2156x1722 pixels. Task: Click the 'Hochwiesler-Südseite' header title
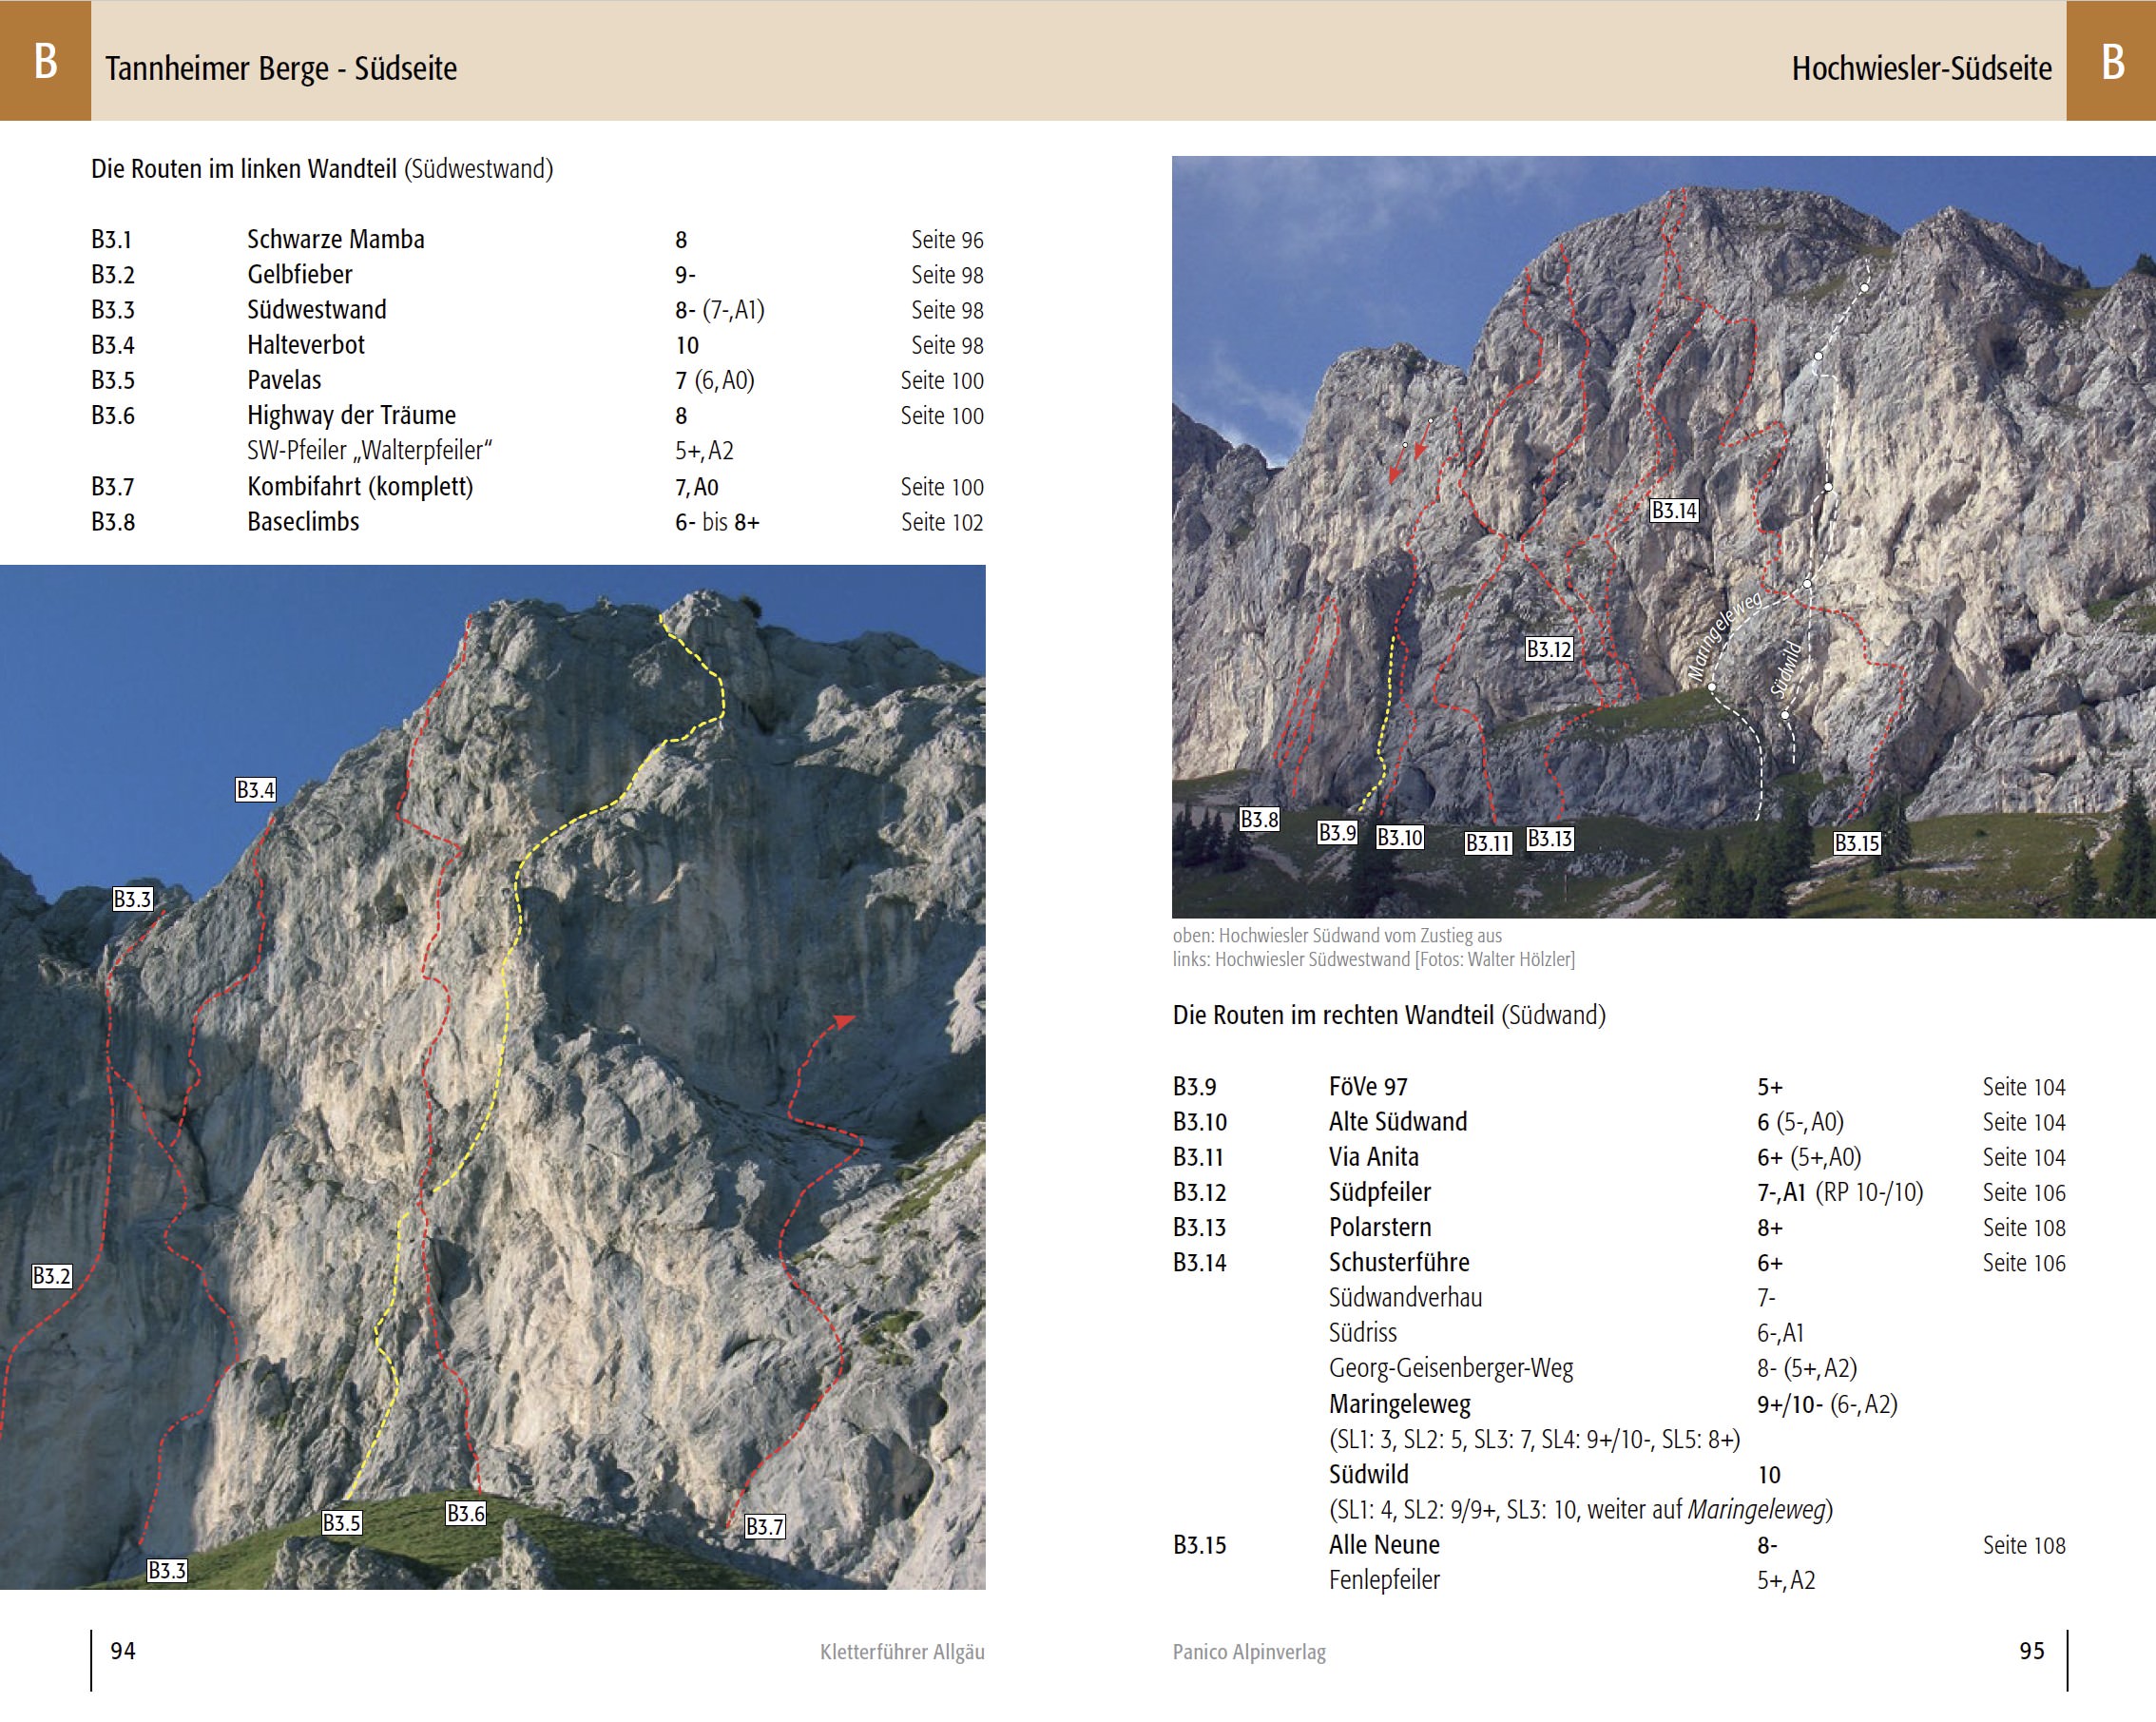tap(1921, 68)
